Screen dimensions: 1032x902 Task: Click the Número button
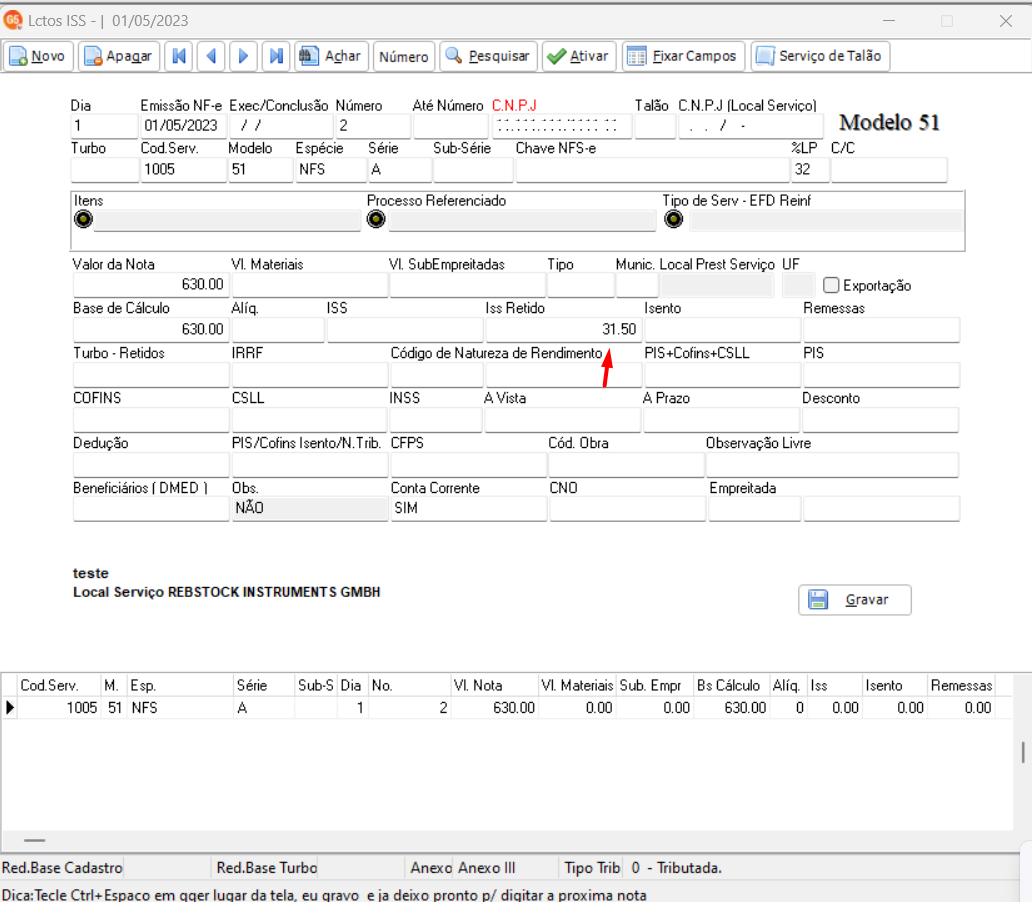coord(403,56)
